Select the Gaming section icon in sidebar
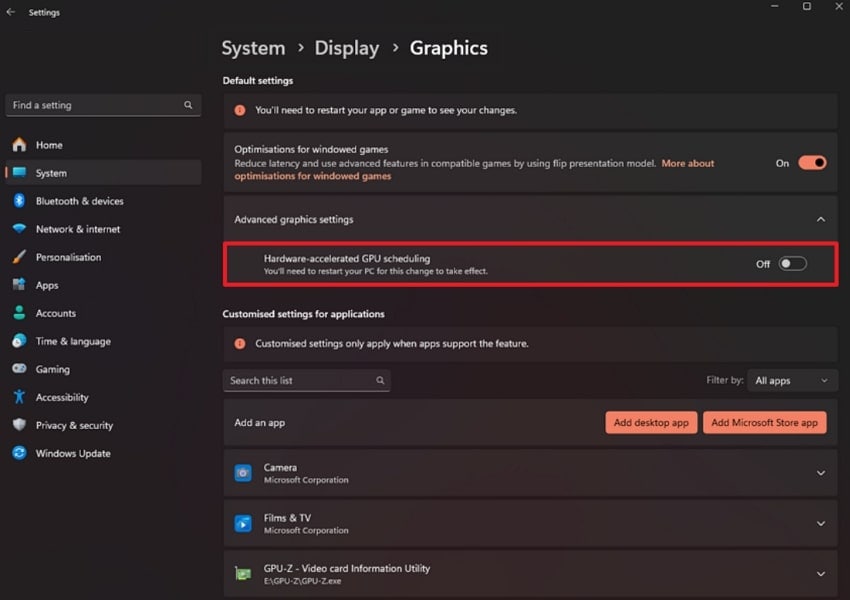This screenshot has height=600, width=850. pyautogui.click(x=21, y=369)
